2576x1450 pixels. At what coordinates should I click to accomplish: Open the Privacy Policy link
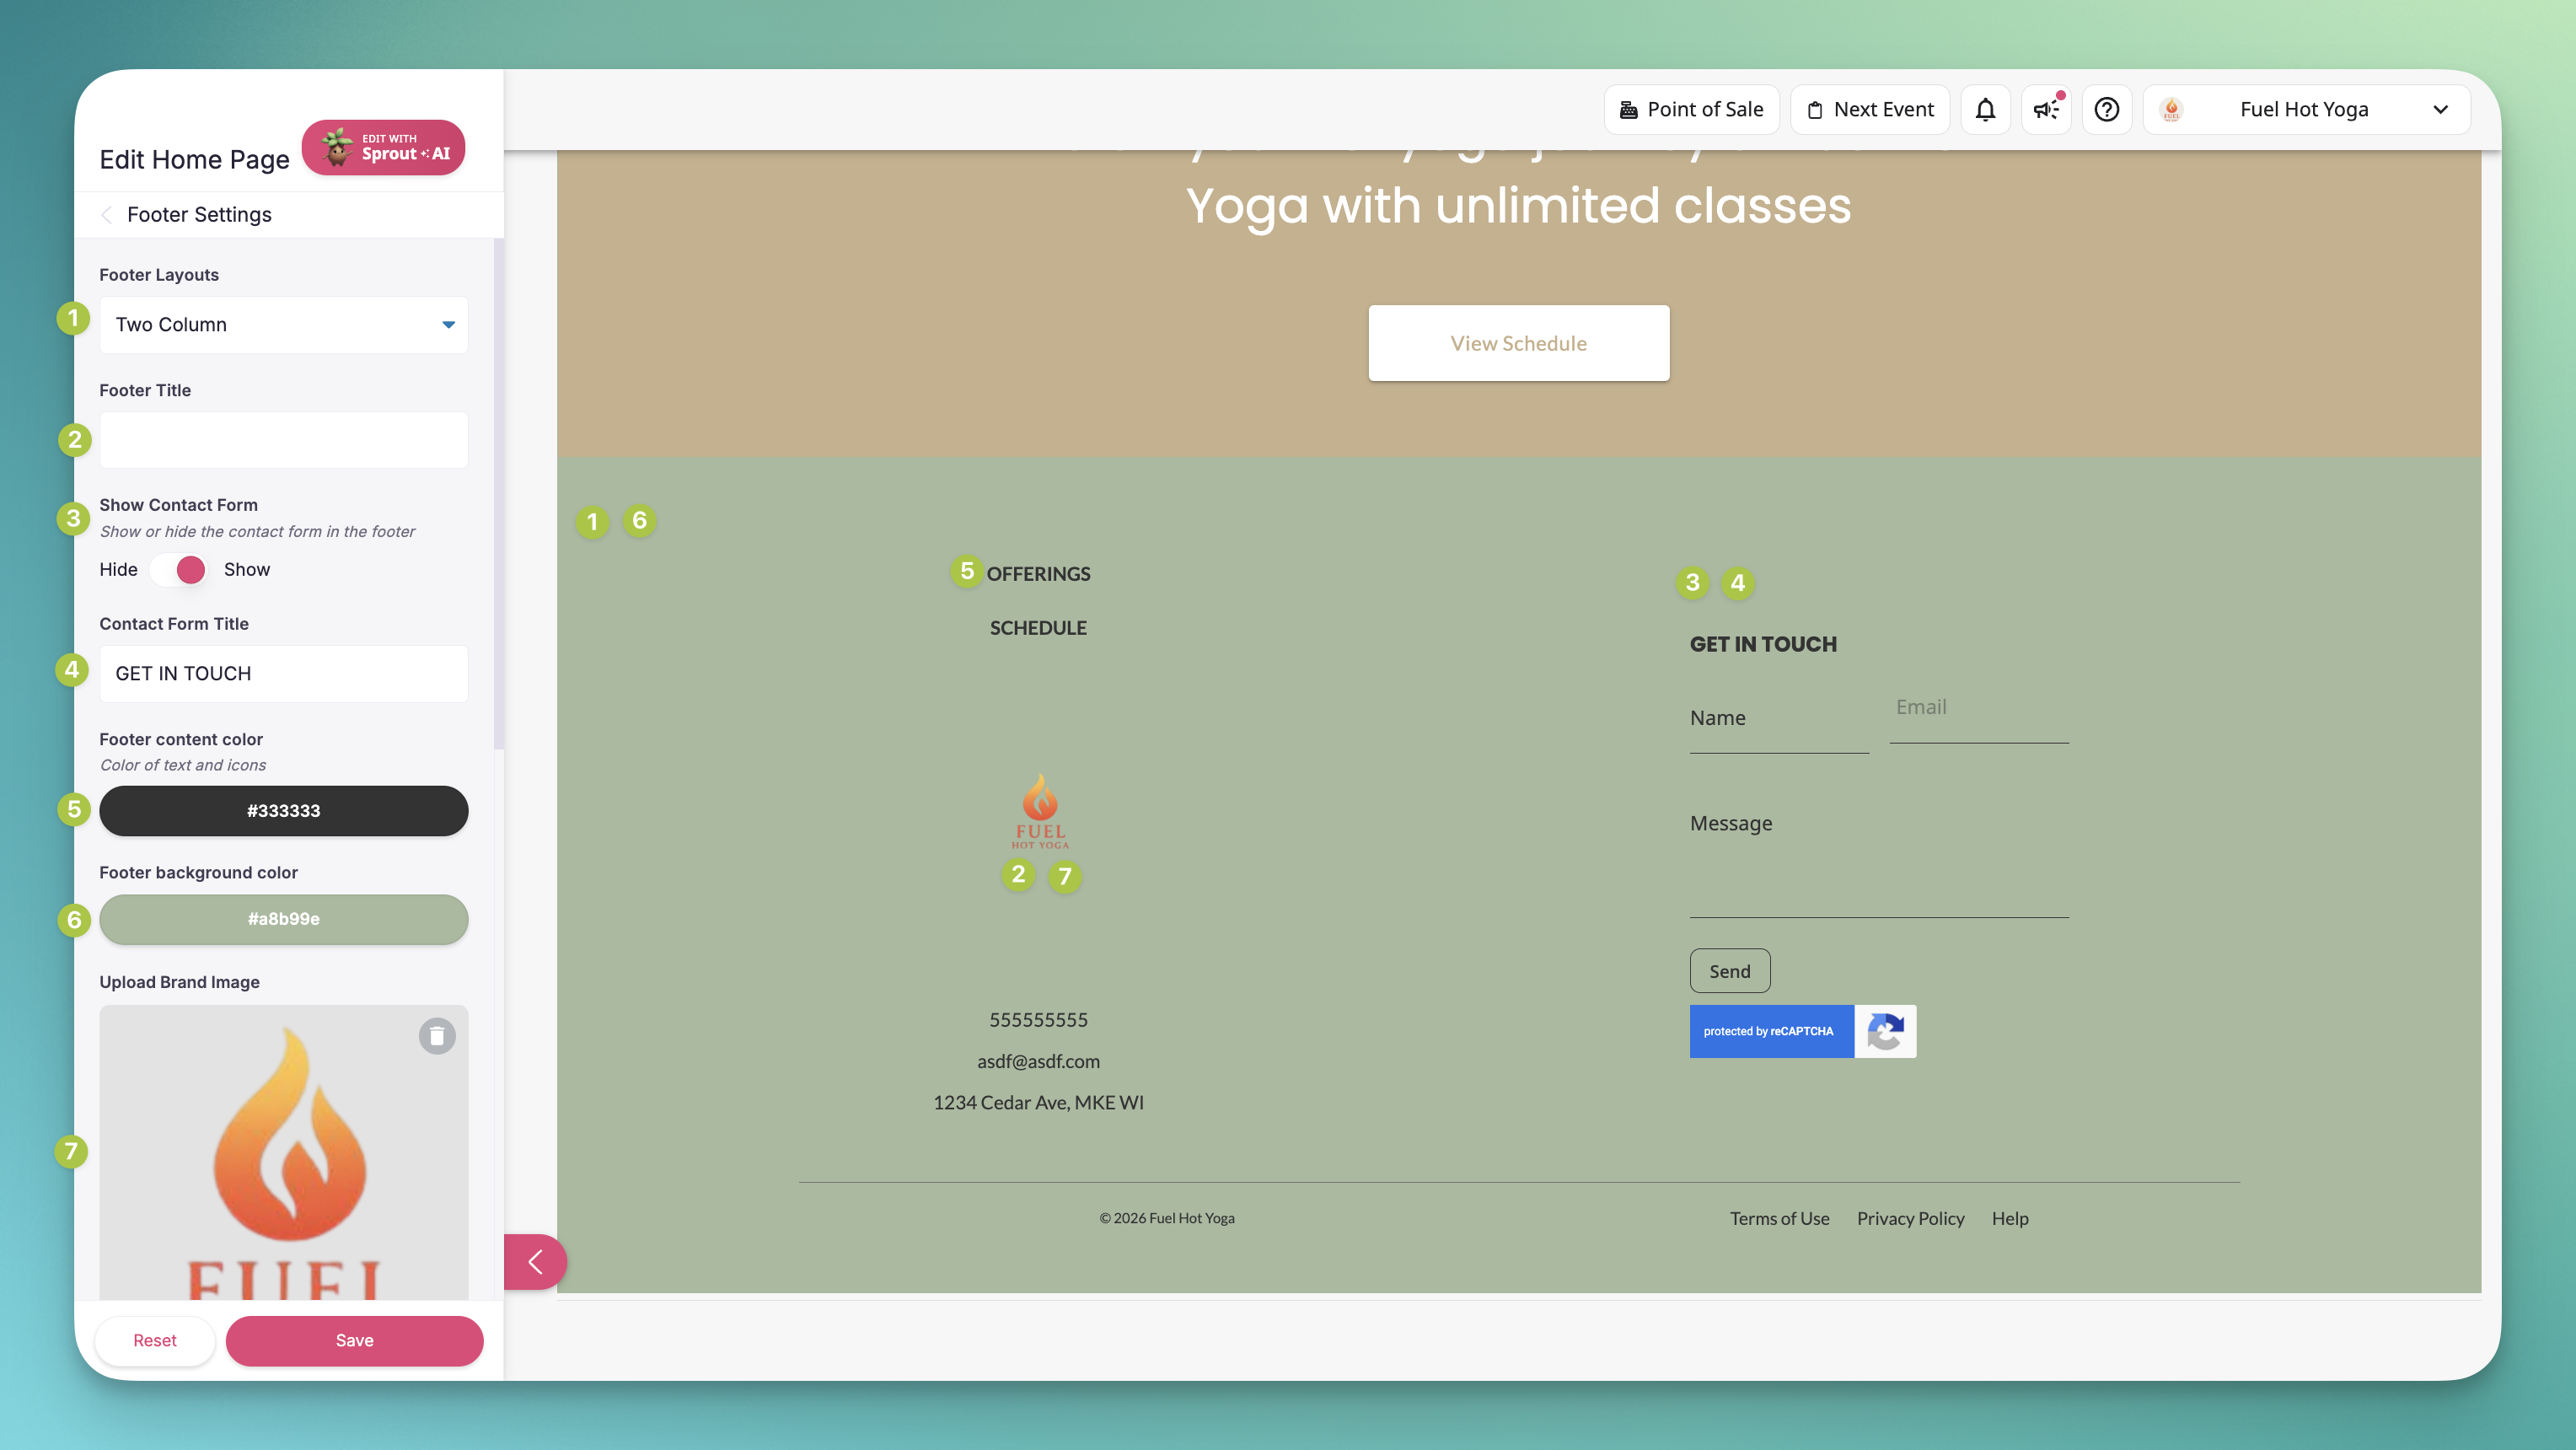[x=1910, y=1218]
